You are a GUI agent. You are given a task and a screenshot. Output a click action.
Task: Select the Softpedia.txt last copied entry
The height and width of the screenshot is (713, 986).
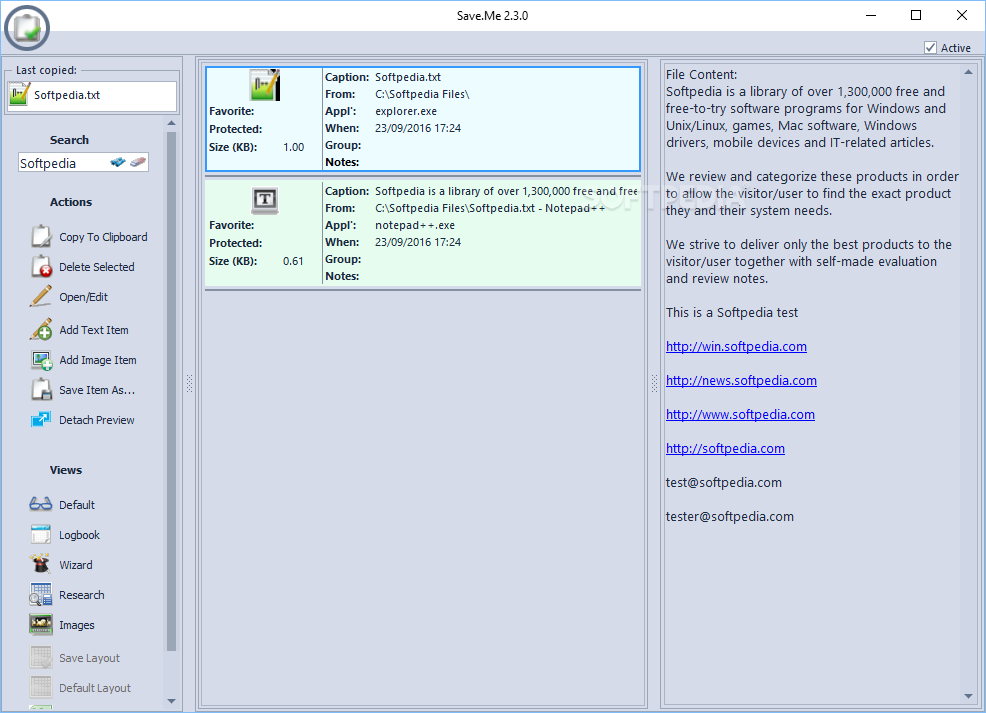click(92, 96)
